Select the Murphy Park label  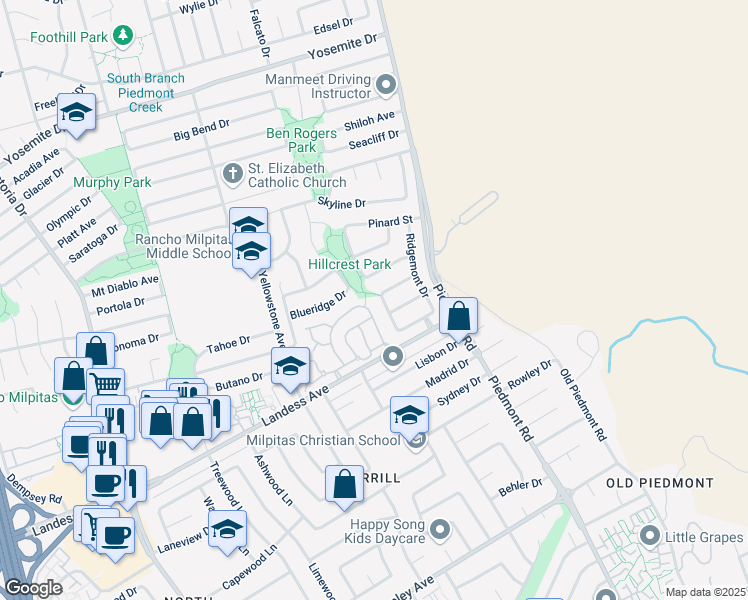[x=112, y=182]
